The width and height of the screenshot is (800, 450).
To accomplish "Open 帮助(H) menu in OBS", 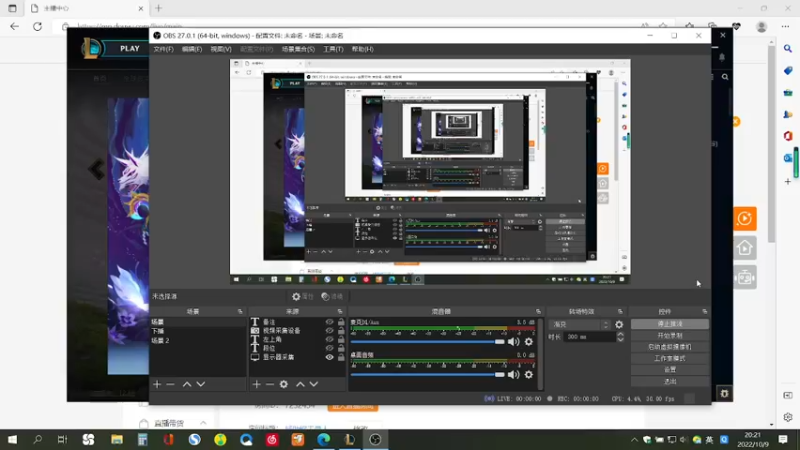I will [362, 49].
